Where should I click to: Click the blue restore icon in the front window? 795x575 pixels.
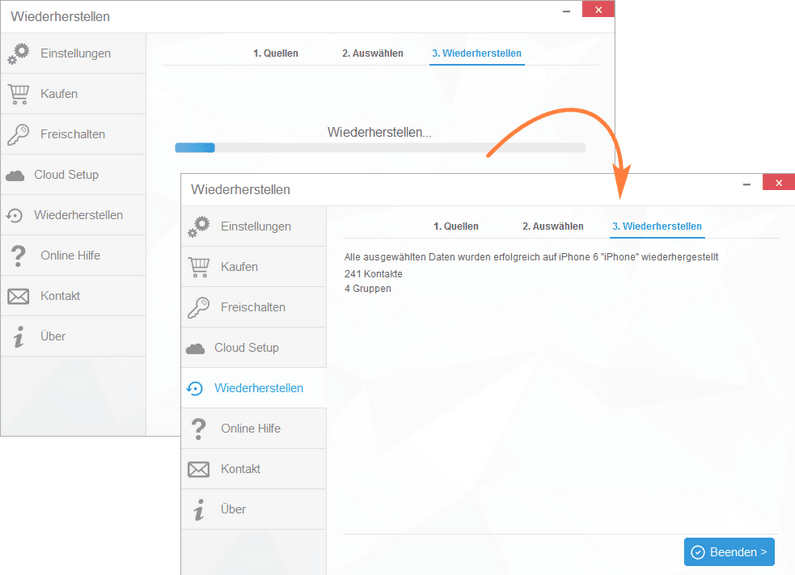pos(195,388)
